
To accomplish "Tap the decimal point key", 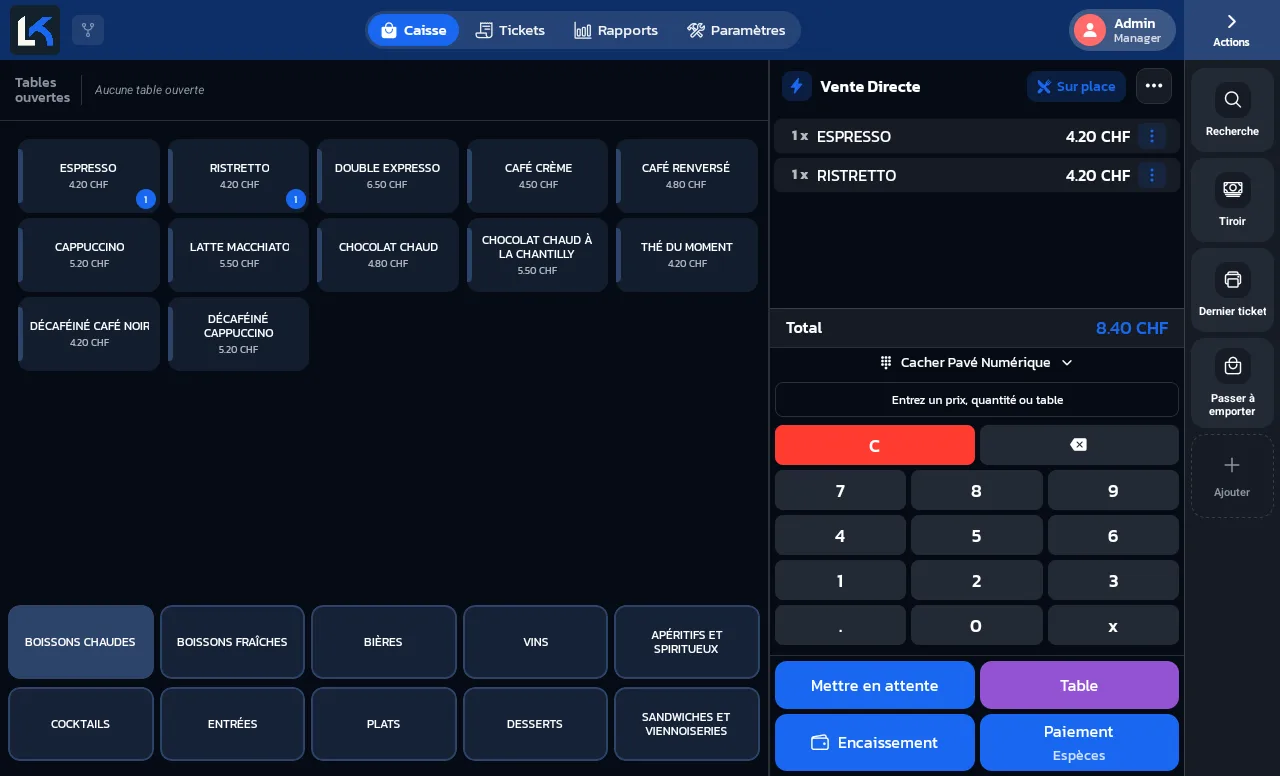I will point(840,625).
